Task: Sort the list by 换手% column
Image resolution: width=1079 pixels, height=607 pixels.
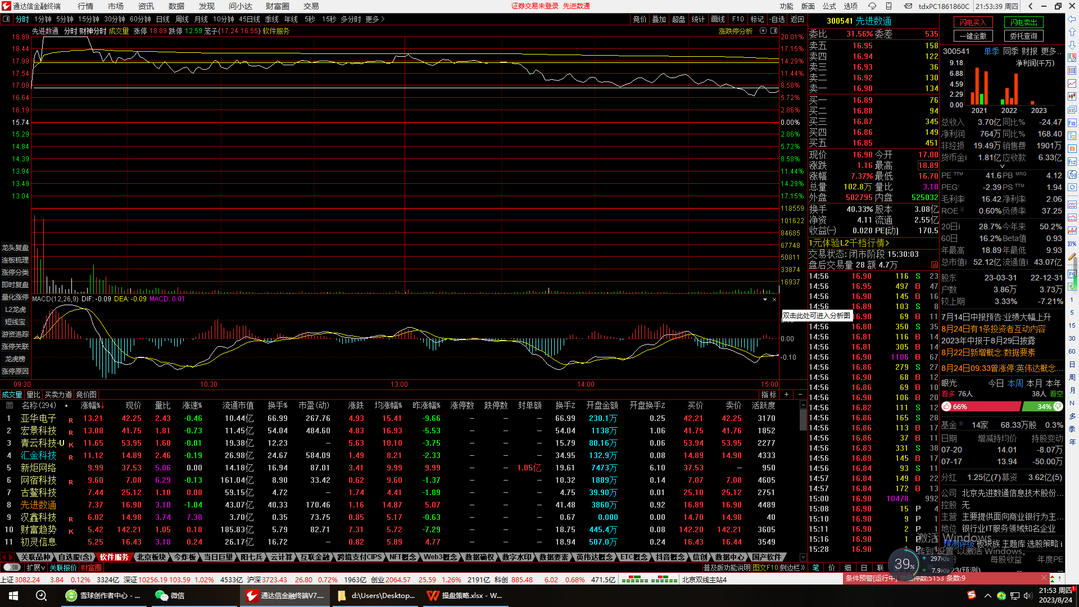Action: 277,406
